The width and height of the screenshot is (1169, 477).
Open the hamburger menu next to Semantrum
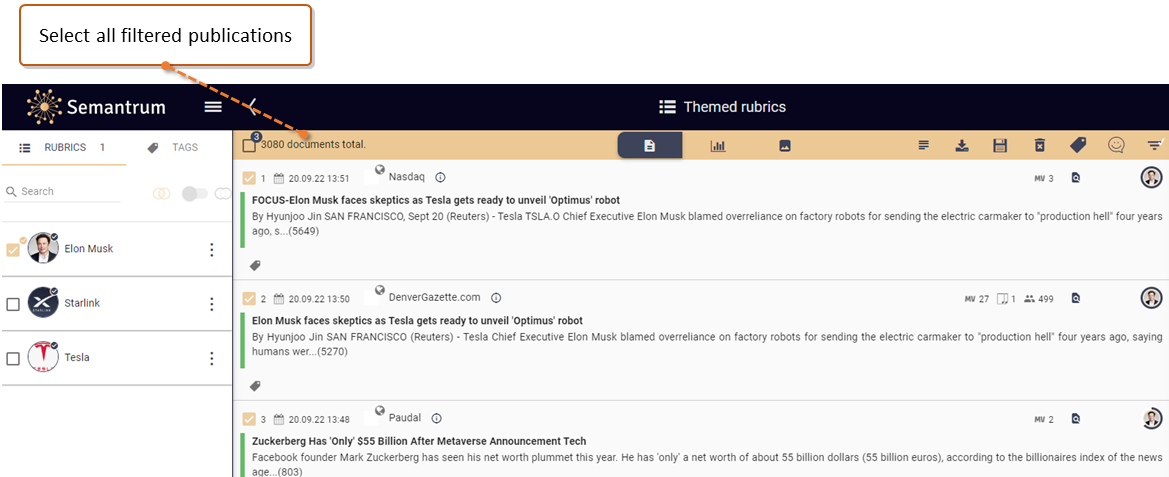[x=213, y=107]
